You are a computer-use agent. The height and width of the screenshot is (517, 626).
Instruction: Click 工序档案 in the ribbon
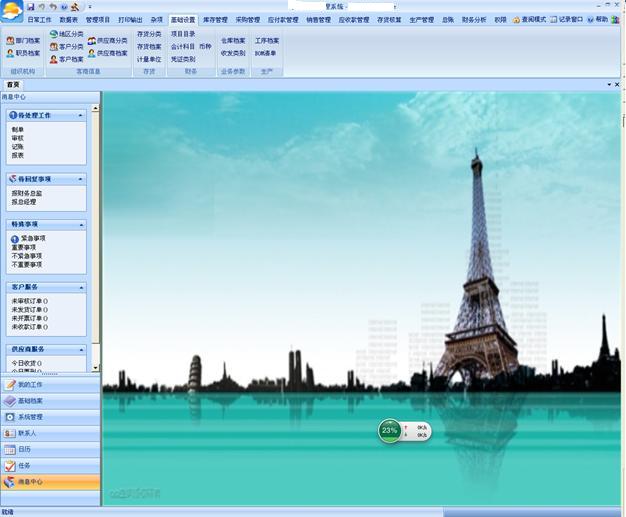(267, 40)
